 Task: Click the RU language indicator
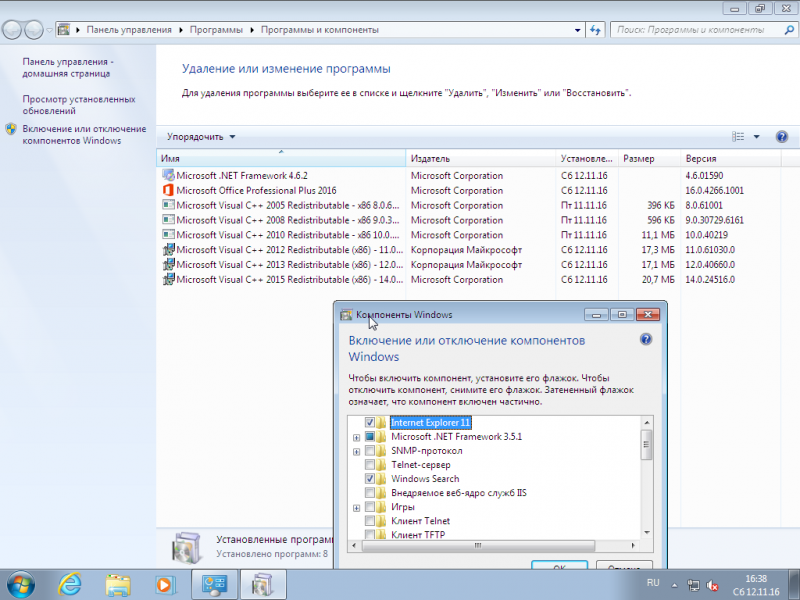[x=653, y=583]
